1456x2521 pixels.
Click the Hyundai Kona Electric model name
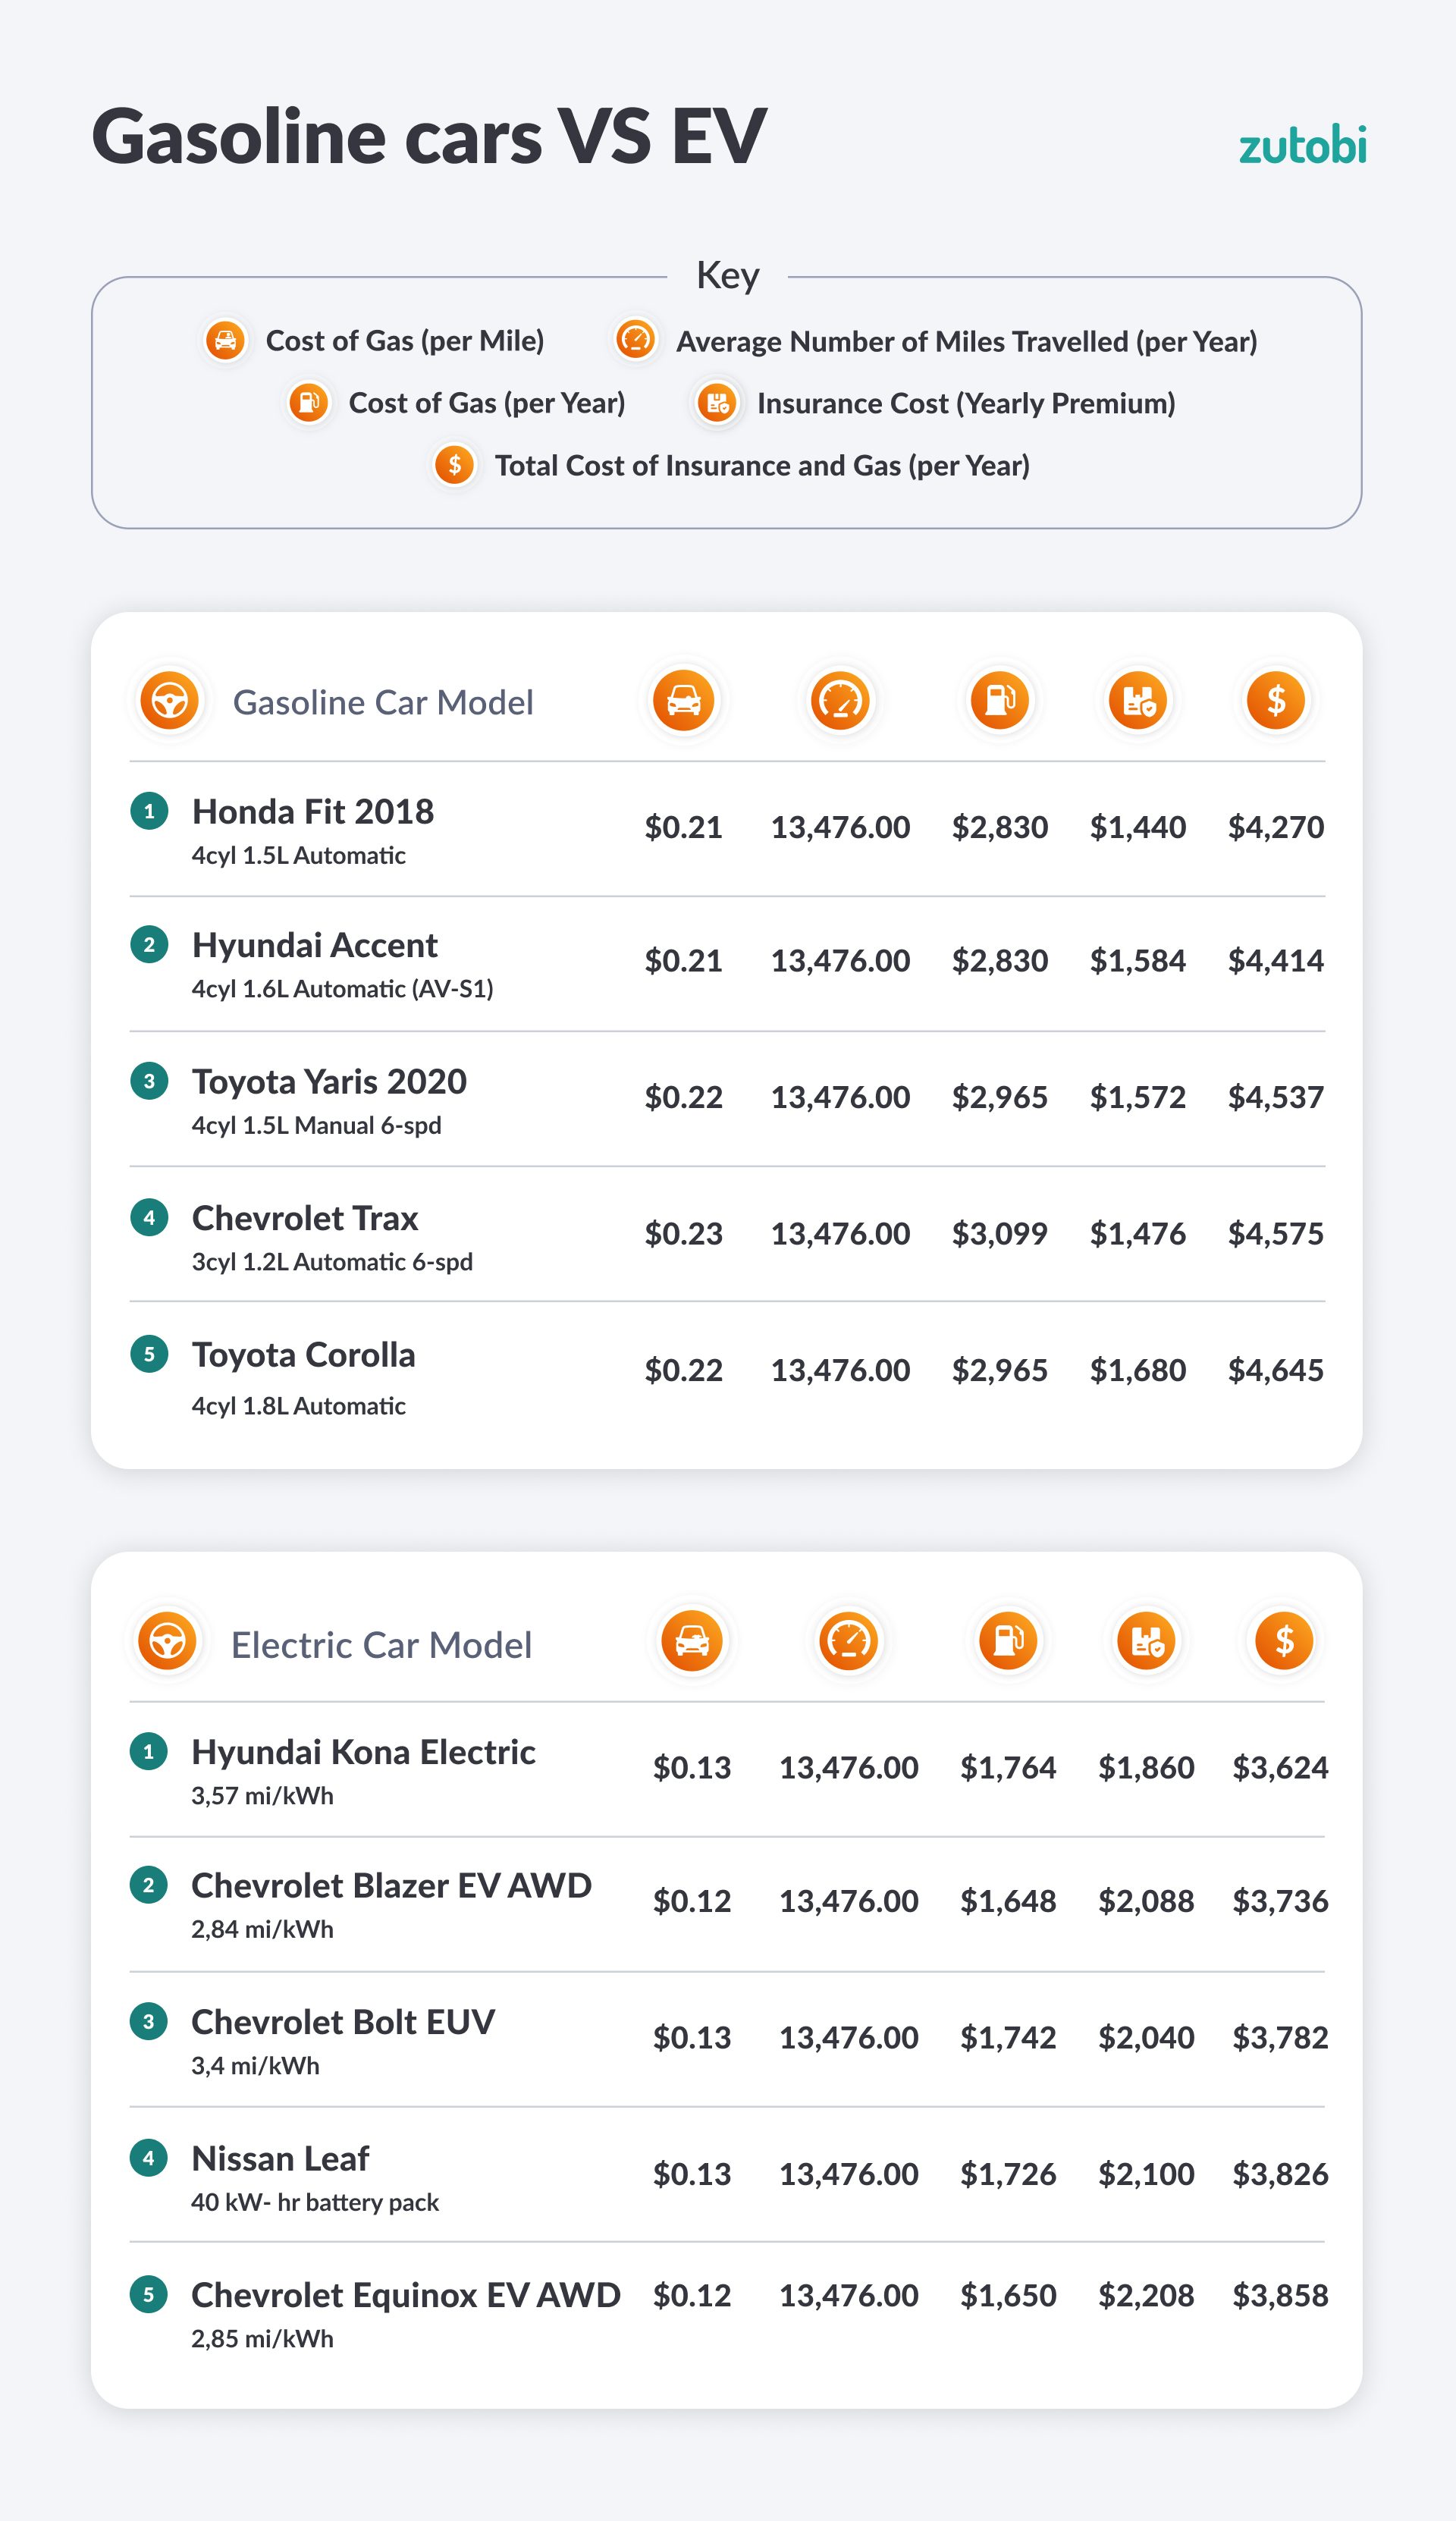click(x=363, y=1752)
